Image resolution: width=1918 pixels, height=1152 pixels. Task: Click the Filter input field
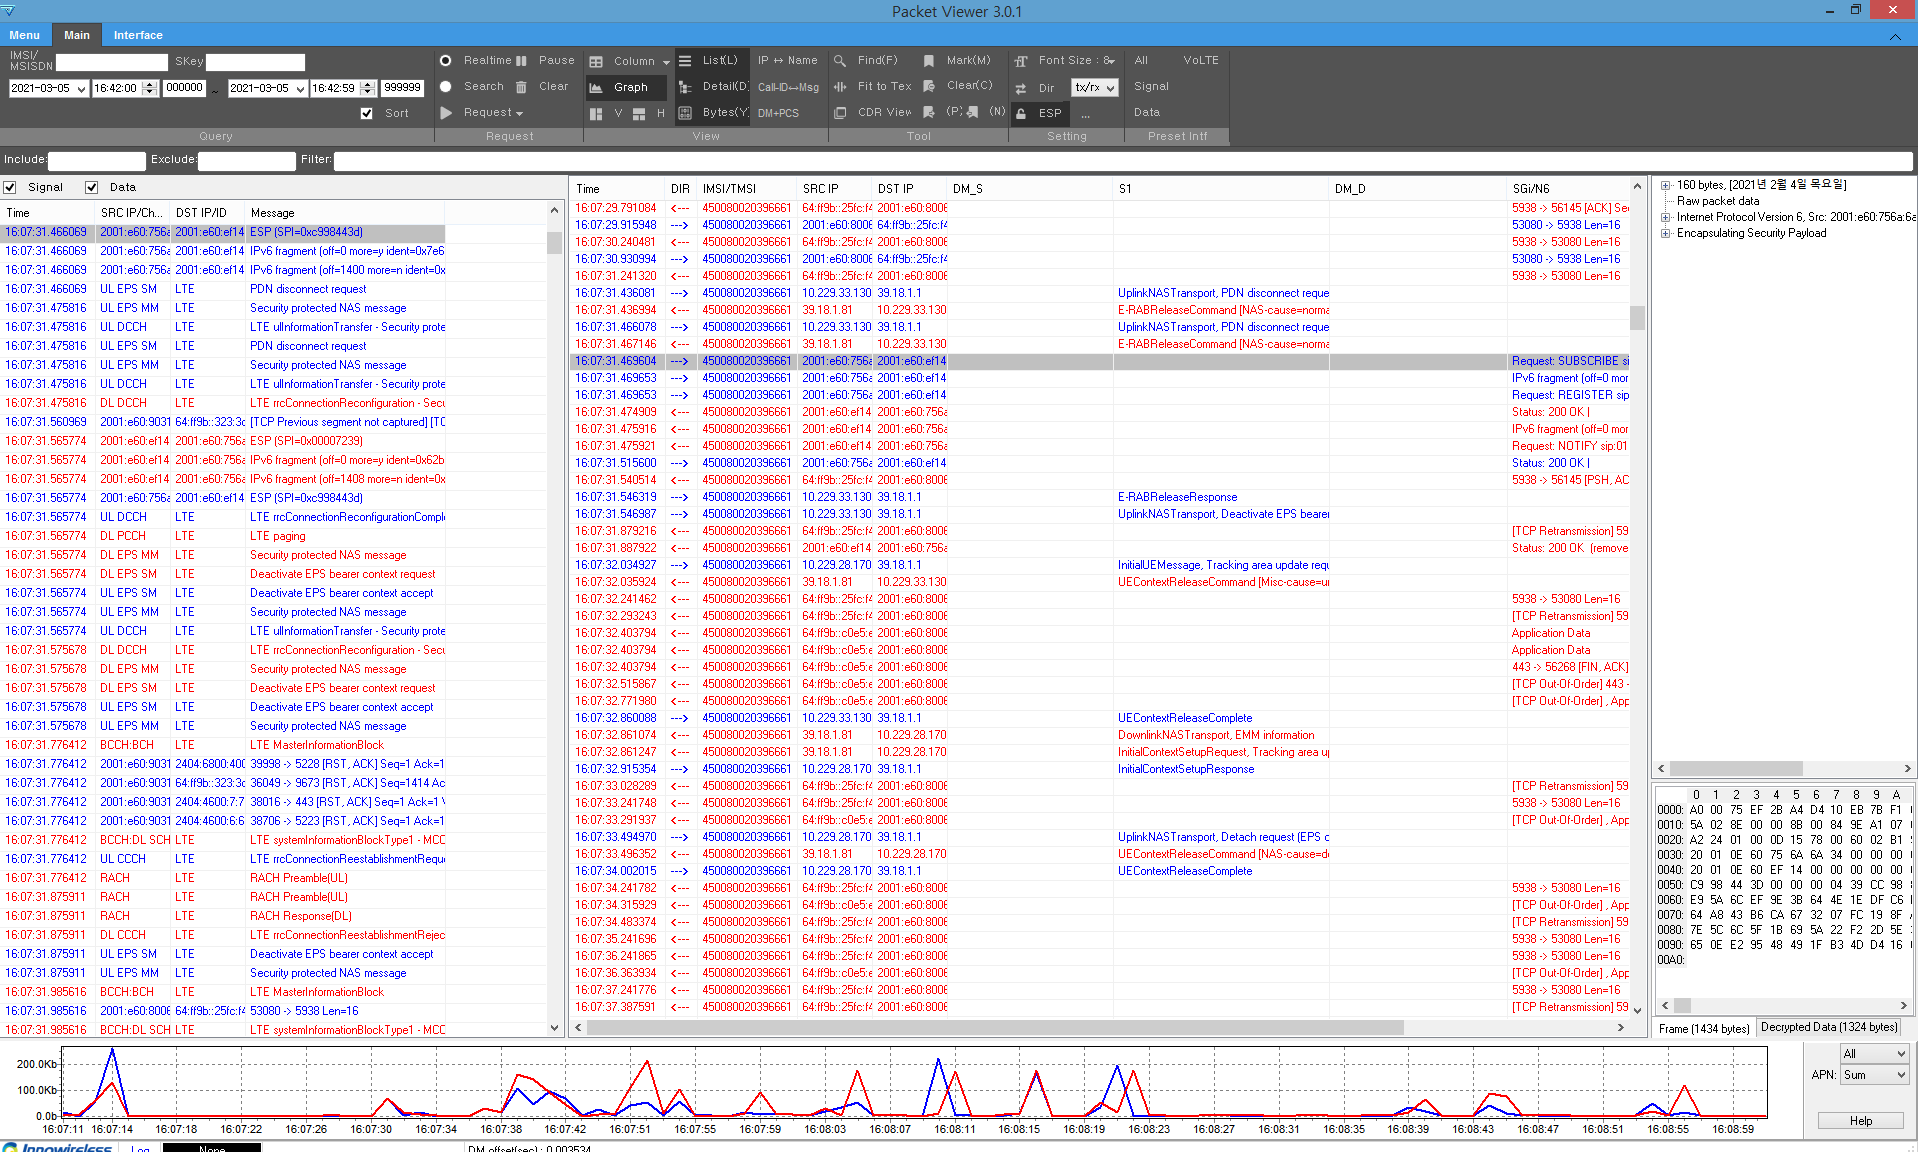click(x=1123, y=160)
